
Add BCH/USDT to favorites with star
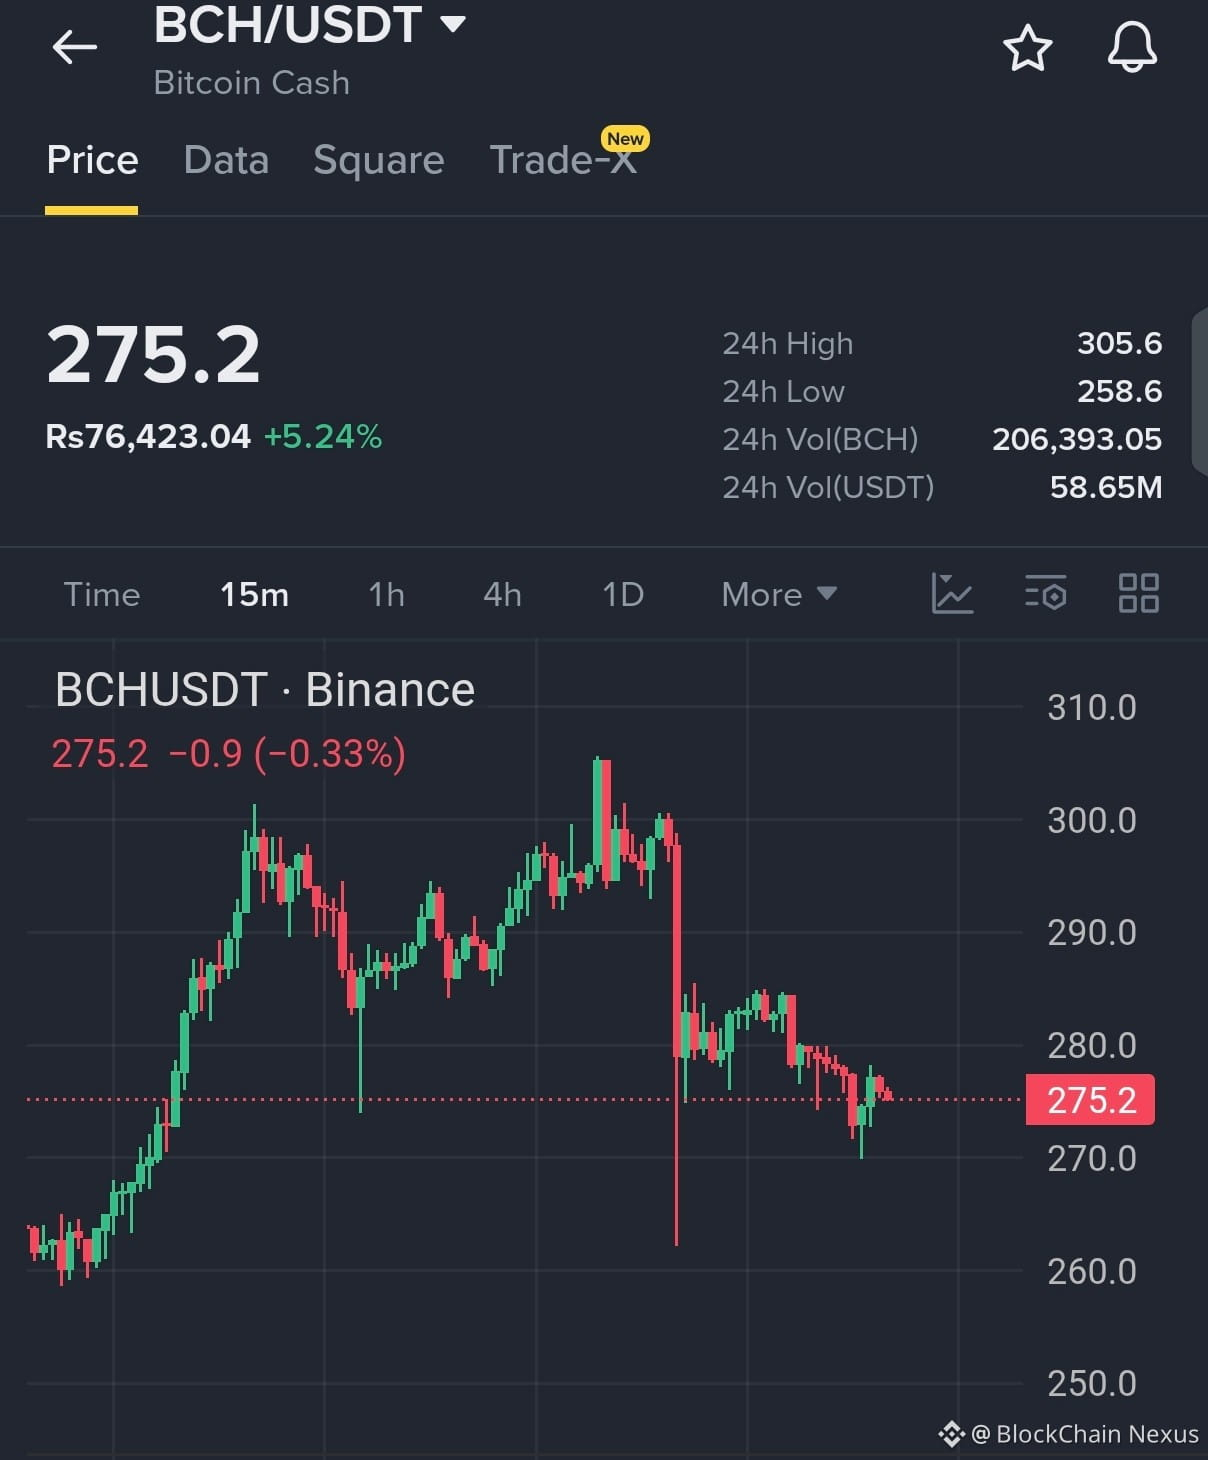[1027, 48]
